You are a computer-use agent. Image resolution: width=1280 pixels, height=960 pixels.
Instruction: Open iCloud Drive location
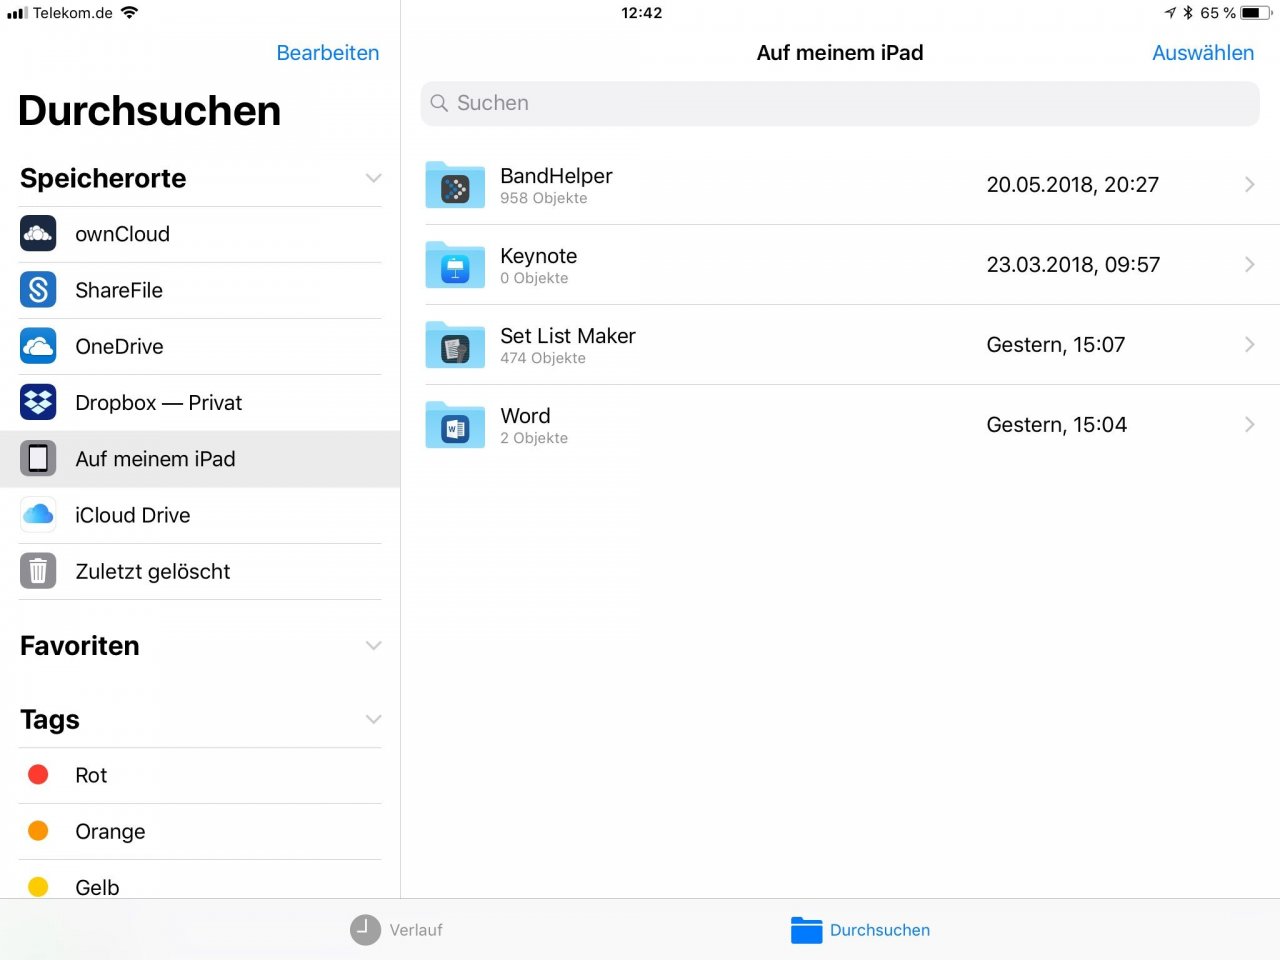click(x=200, y=515)
